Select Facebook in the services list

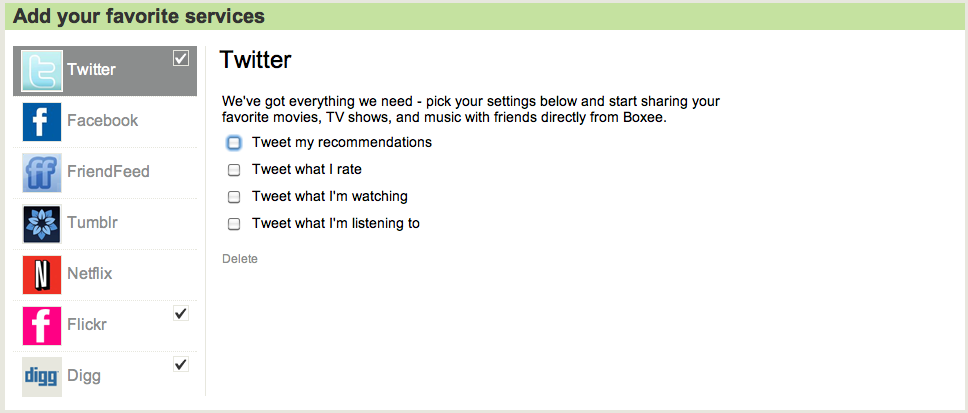[102, 121]
